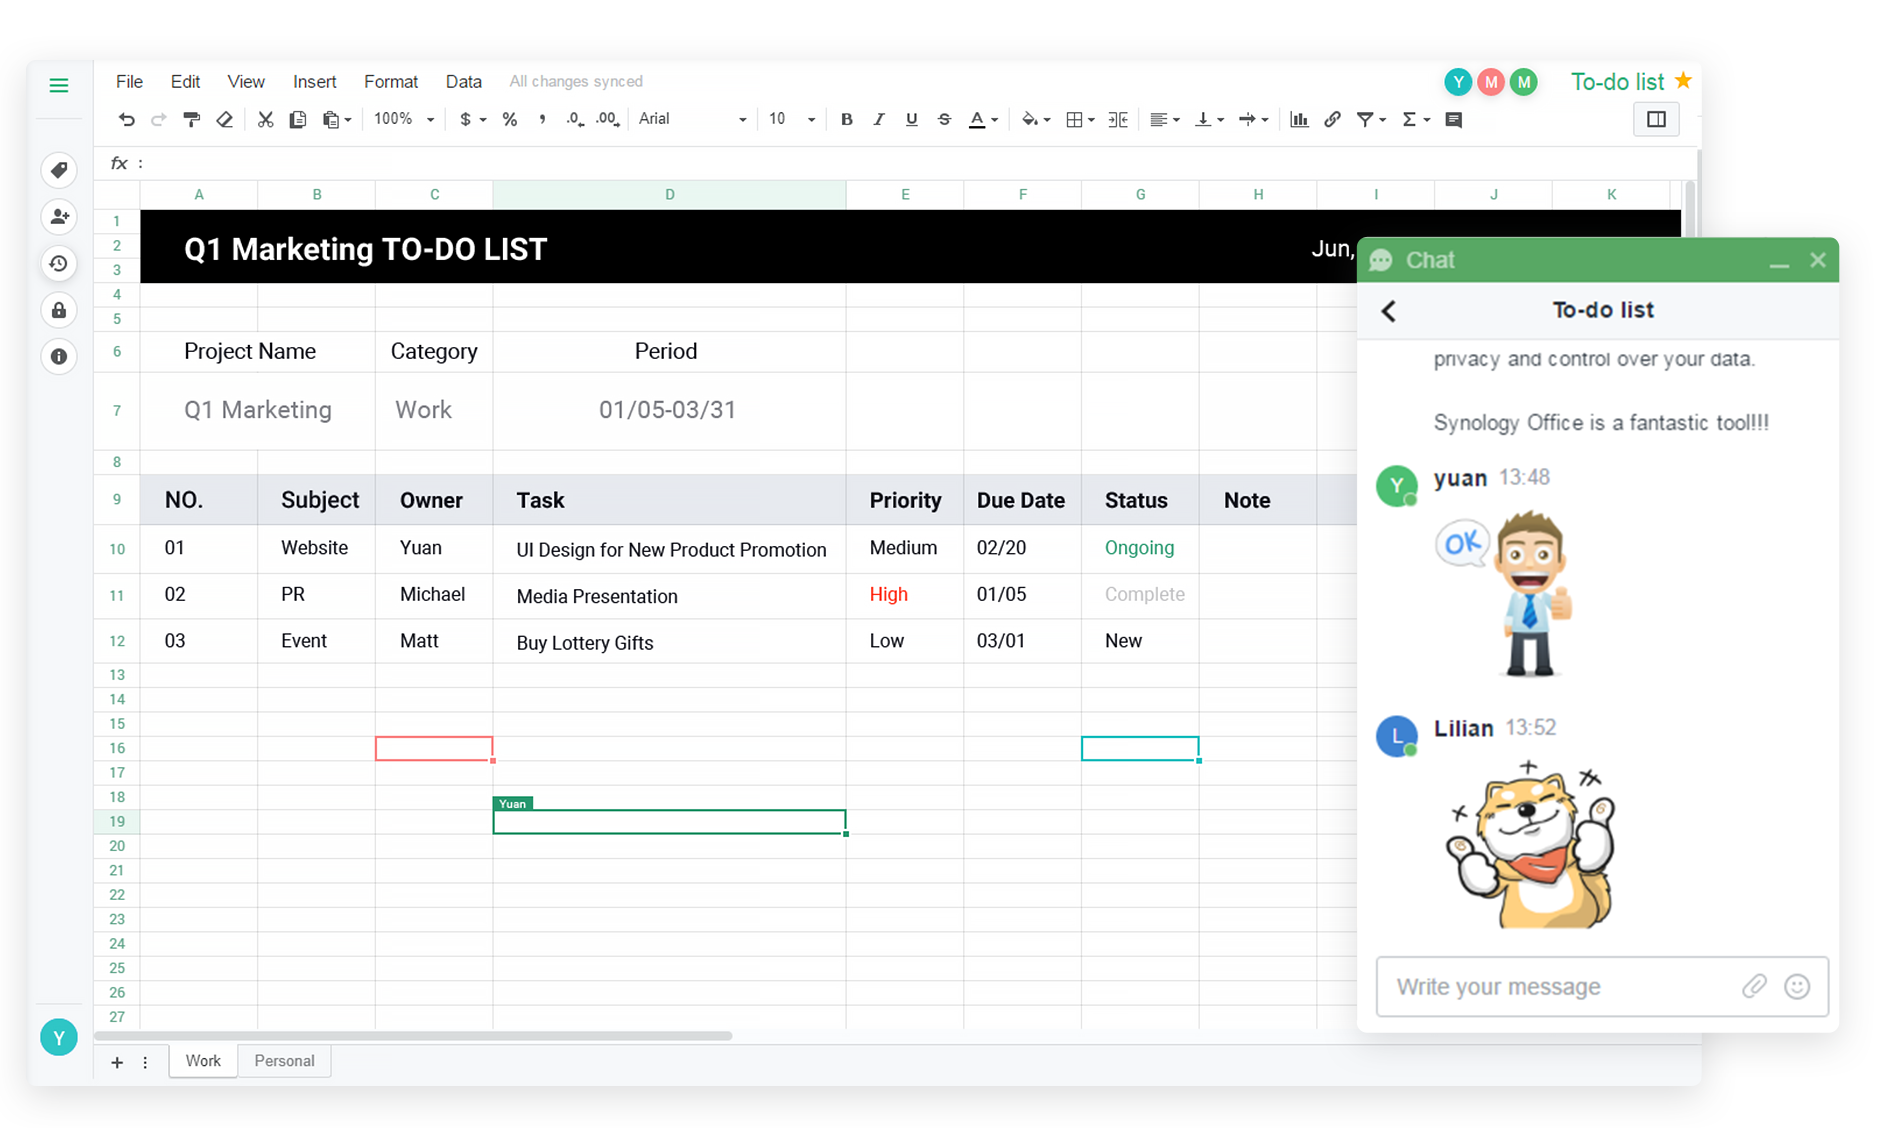Open the Format menu

390,82
